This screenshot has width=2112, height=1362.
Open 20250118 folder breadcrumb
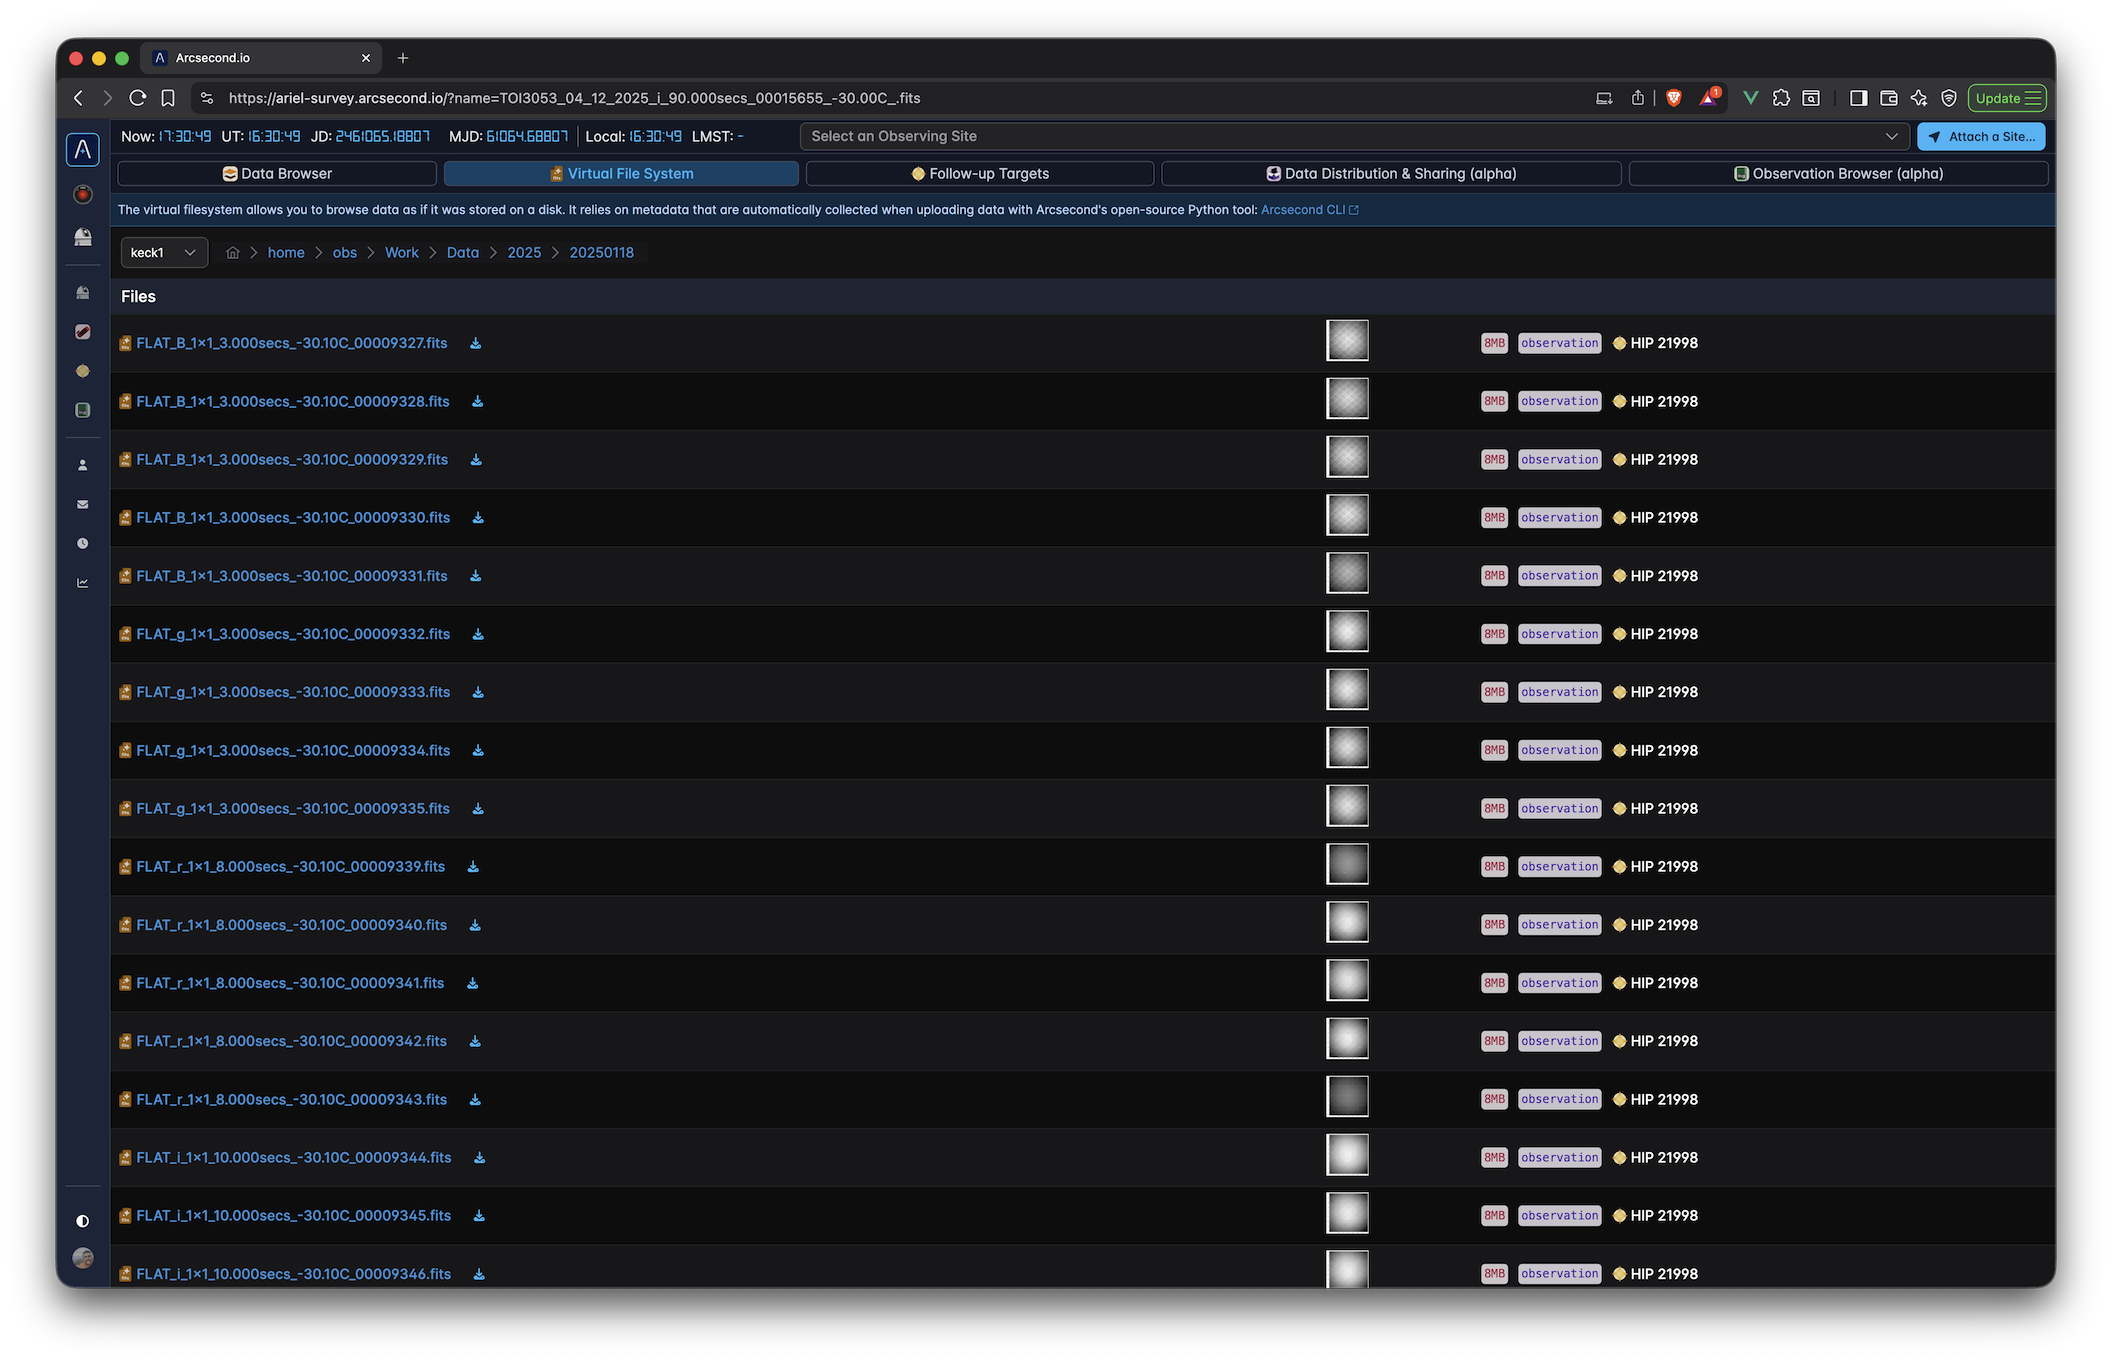(602, 253)
